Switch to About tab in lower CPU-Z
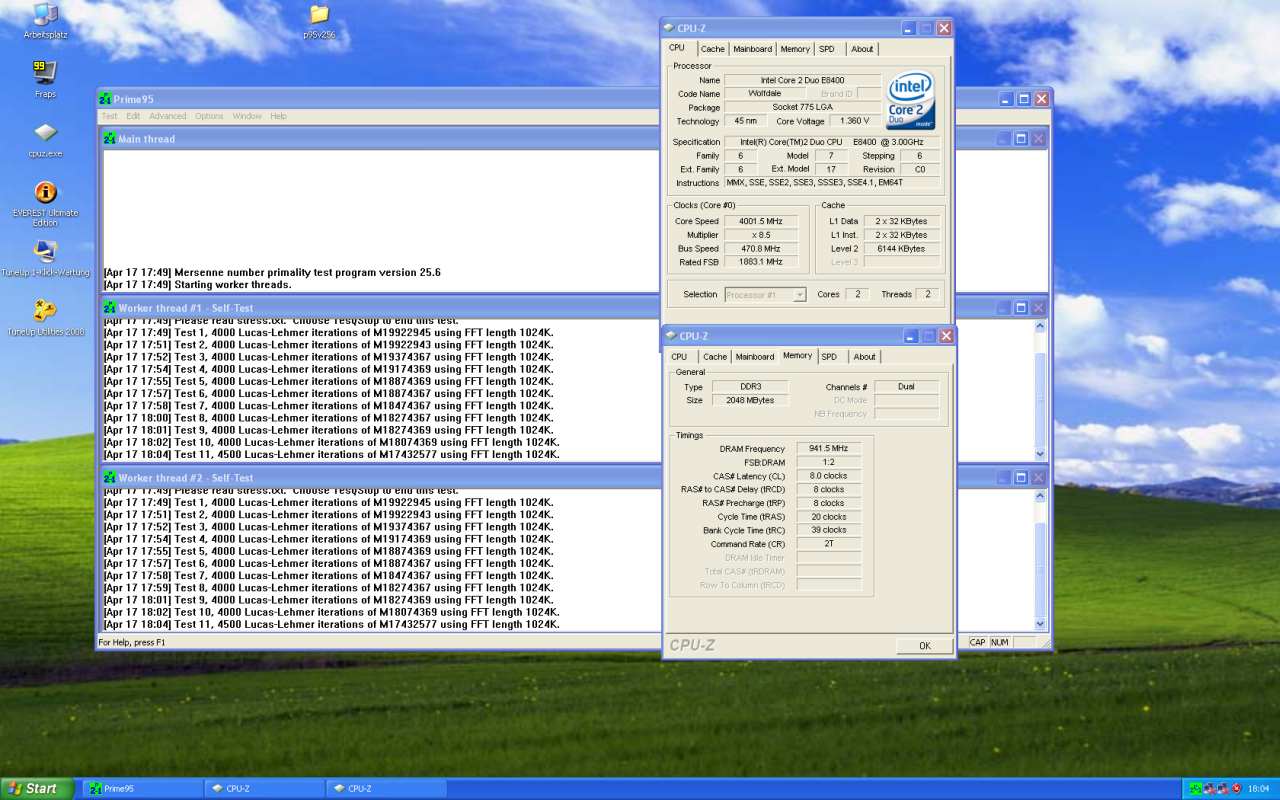The height and width of the screenshot is (800, 1280). [x=864, y=357]
